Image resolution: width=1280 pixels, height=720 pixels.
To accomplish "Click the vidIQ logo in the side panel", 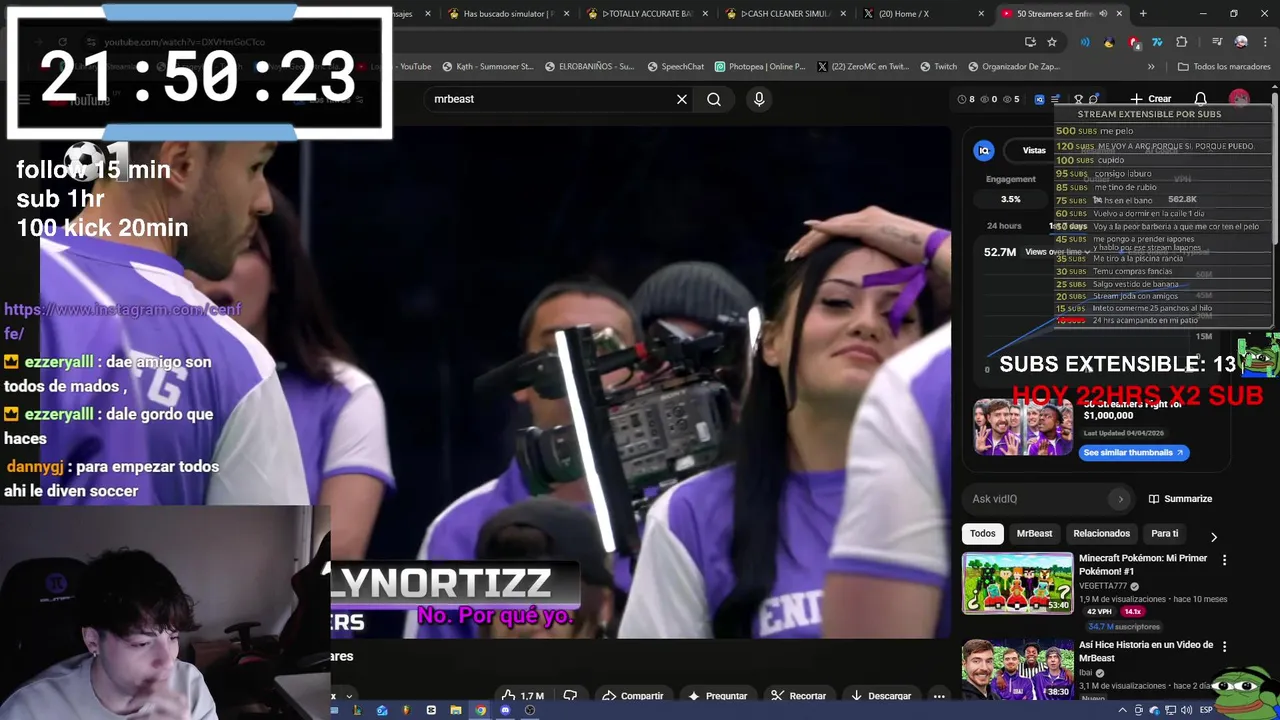I will 984,150.
